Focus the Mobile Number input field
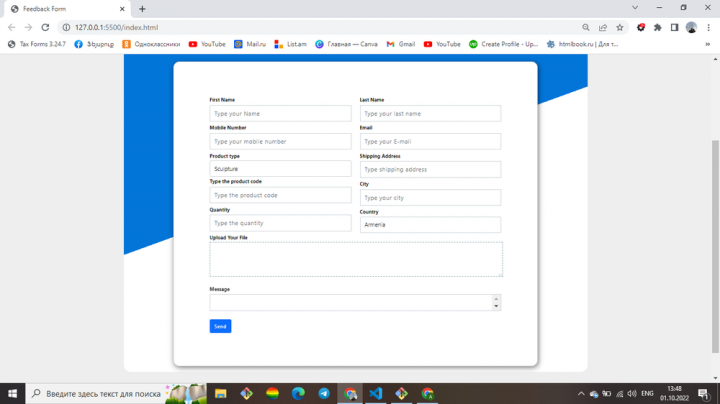Image resolution: width=720 pixels, height=404 pixels. click(x=281, y=141)
